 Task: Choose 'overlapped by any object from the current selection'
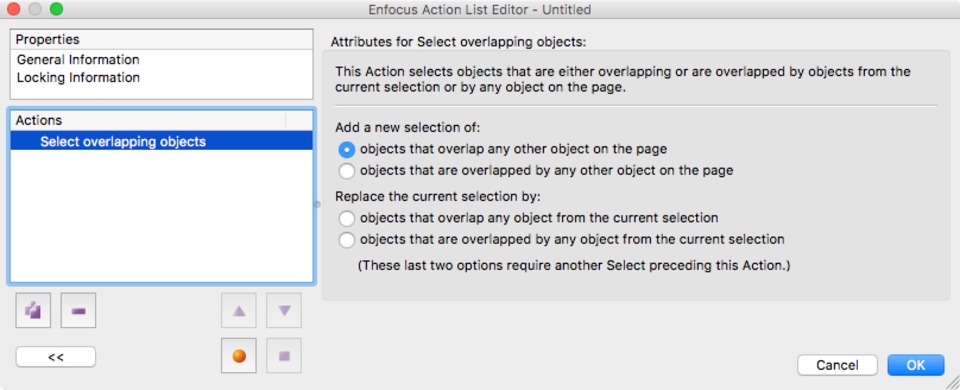tap(347, 240)
